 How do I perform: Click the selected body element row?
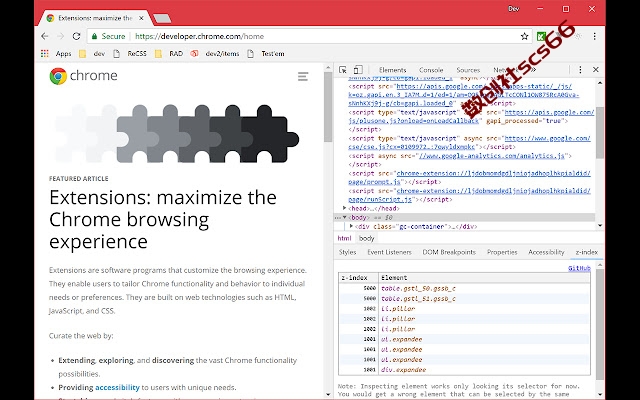point(464,218)
